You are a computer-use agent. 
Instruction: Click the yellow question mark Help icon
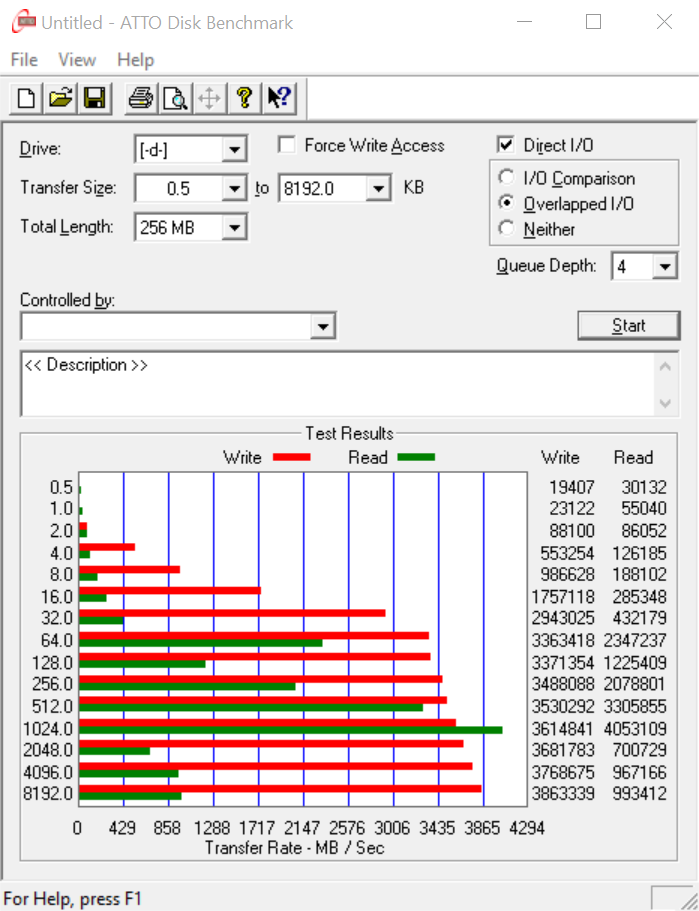(x=244, y=98)
